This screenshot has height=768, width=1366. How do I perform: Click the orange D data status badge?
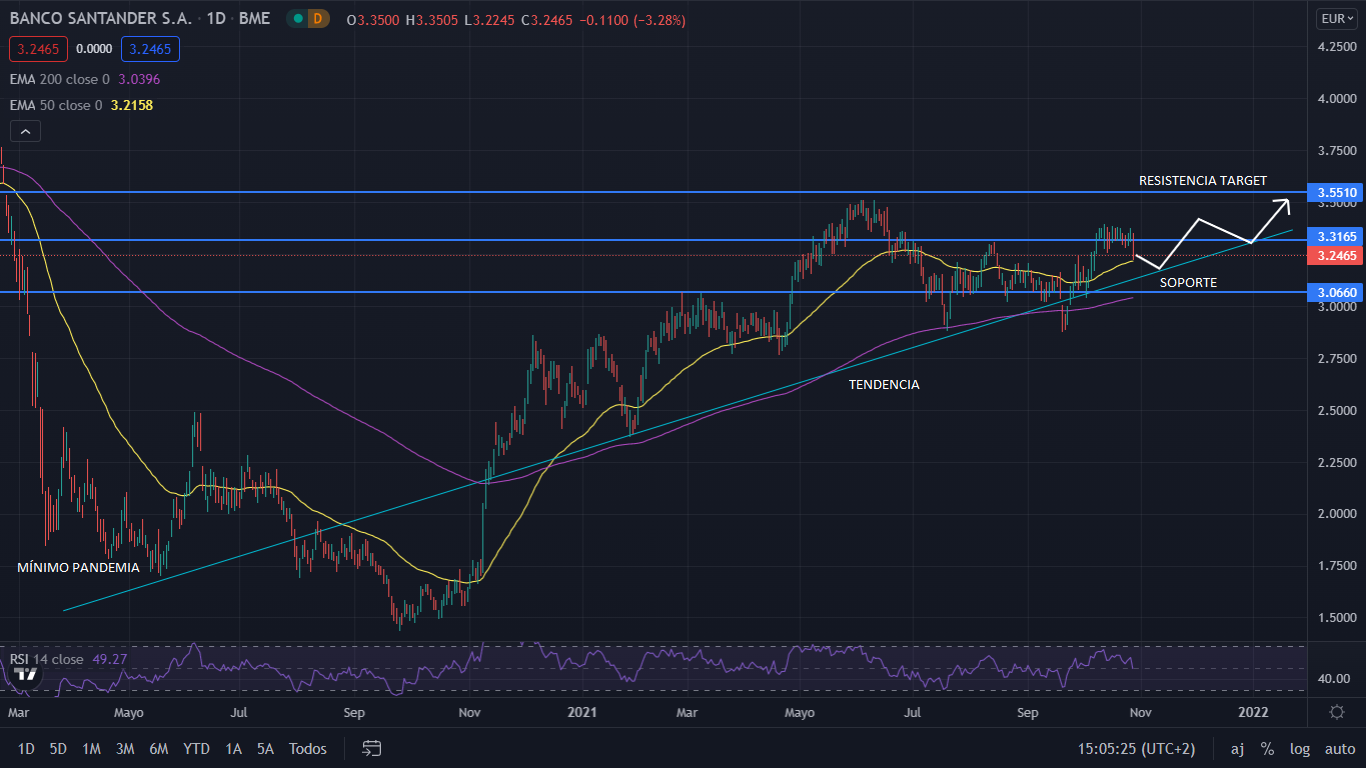[x=319, y=19]
